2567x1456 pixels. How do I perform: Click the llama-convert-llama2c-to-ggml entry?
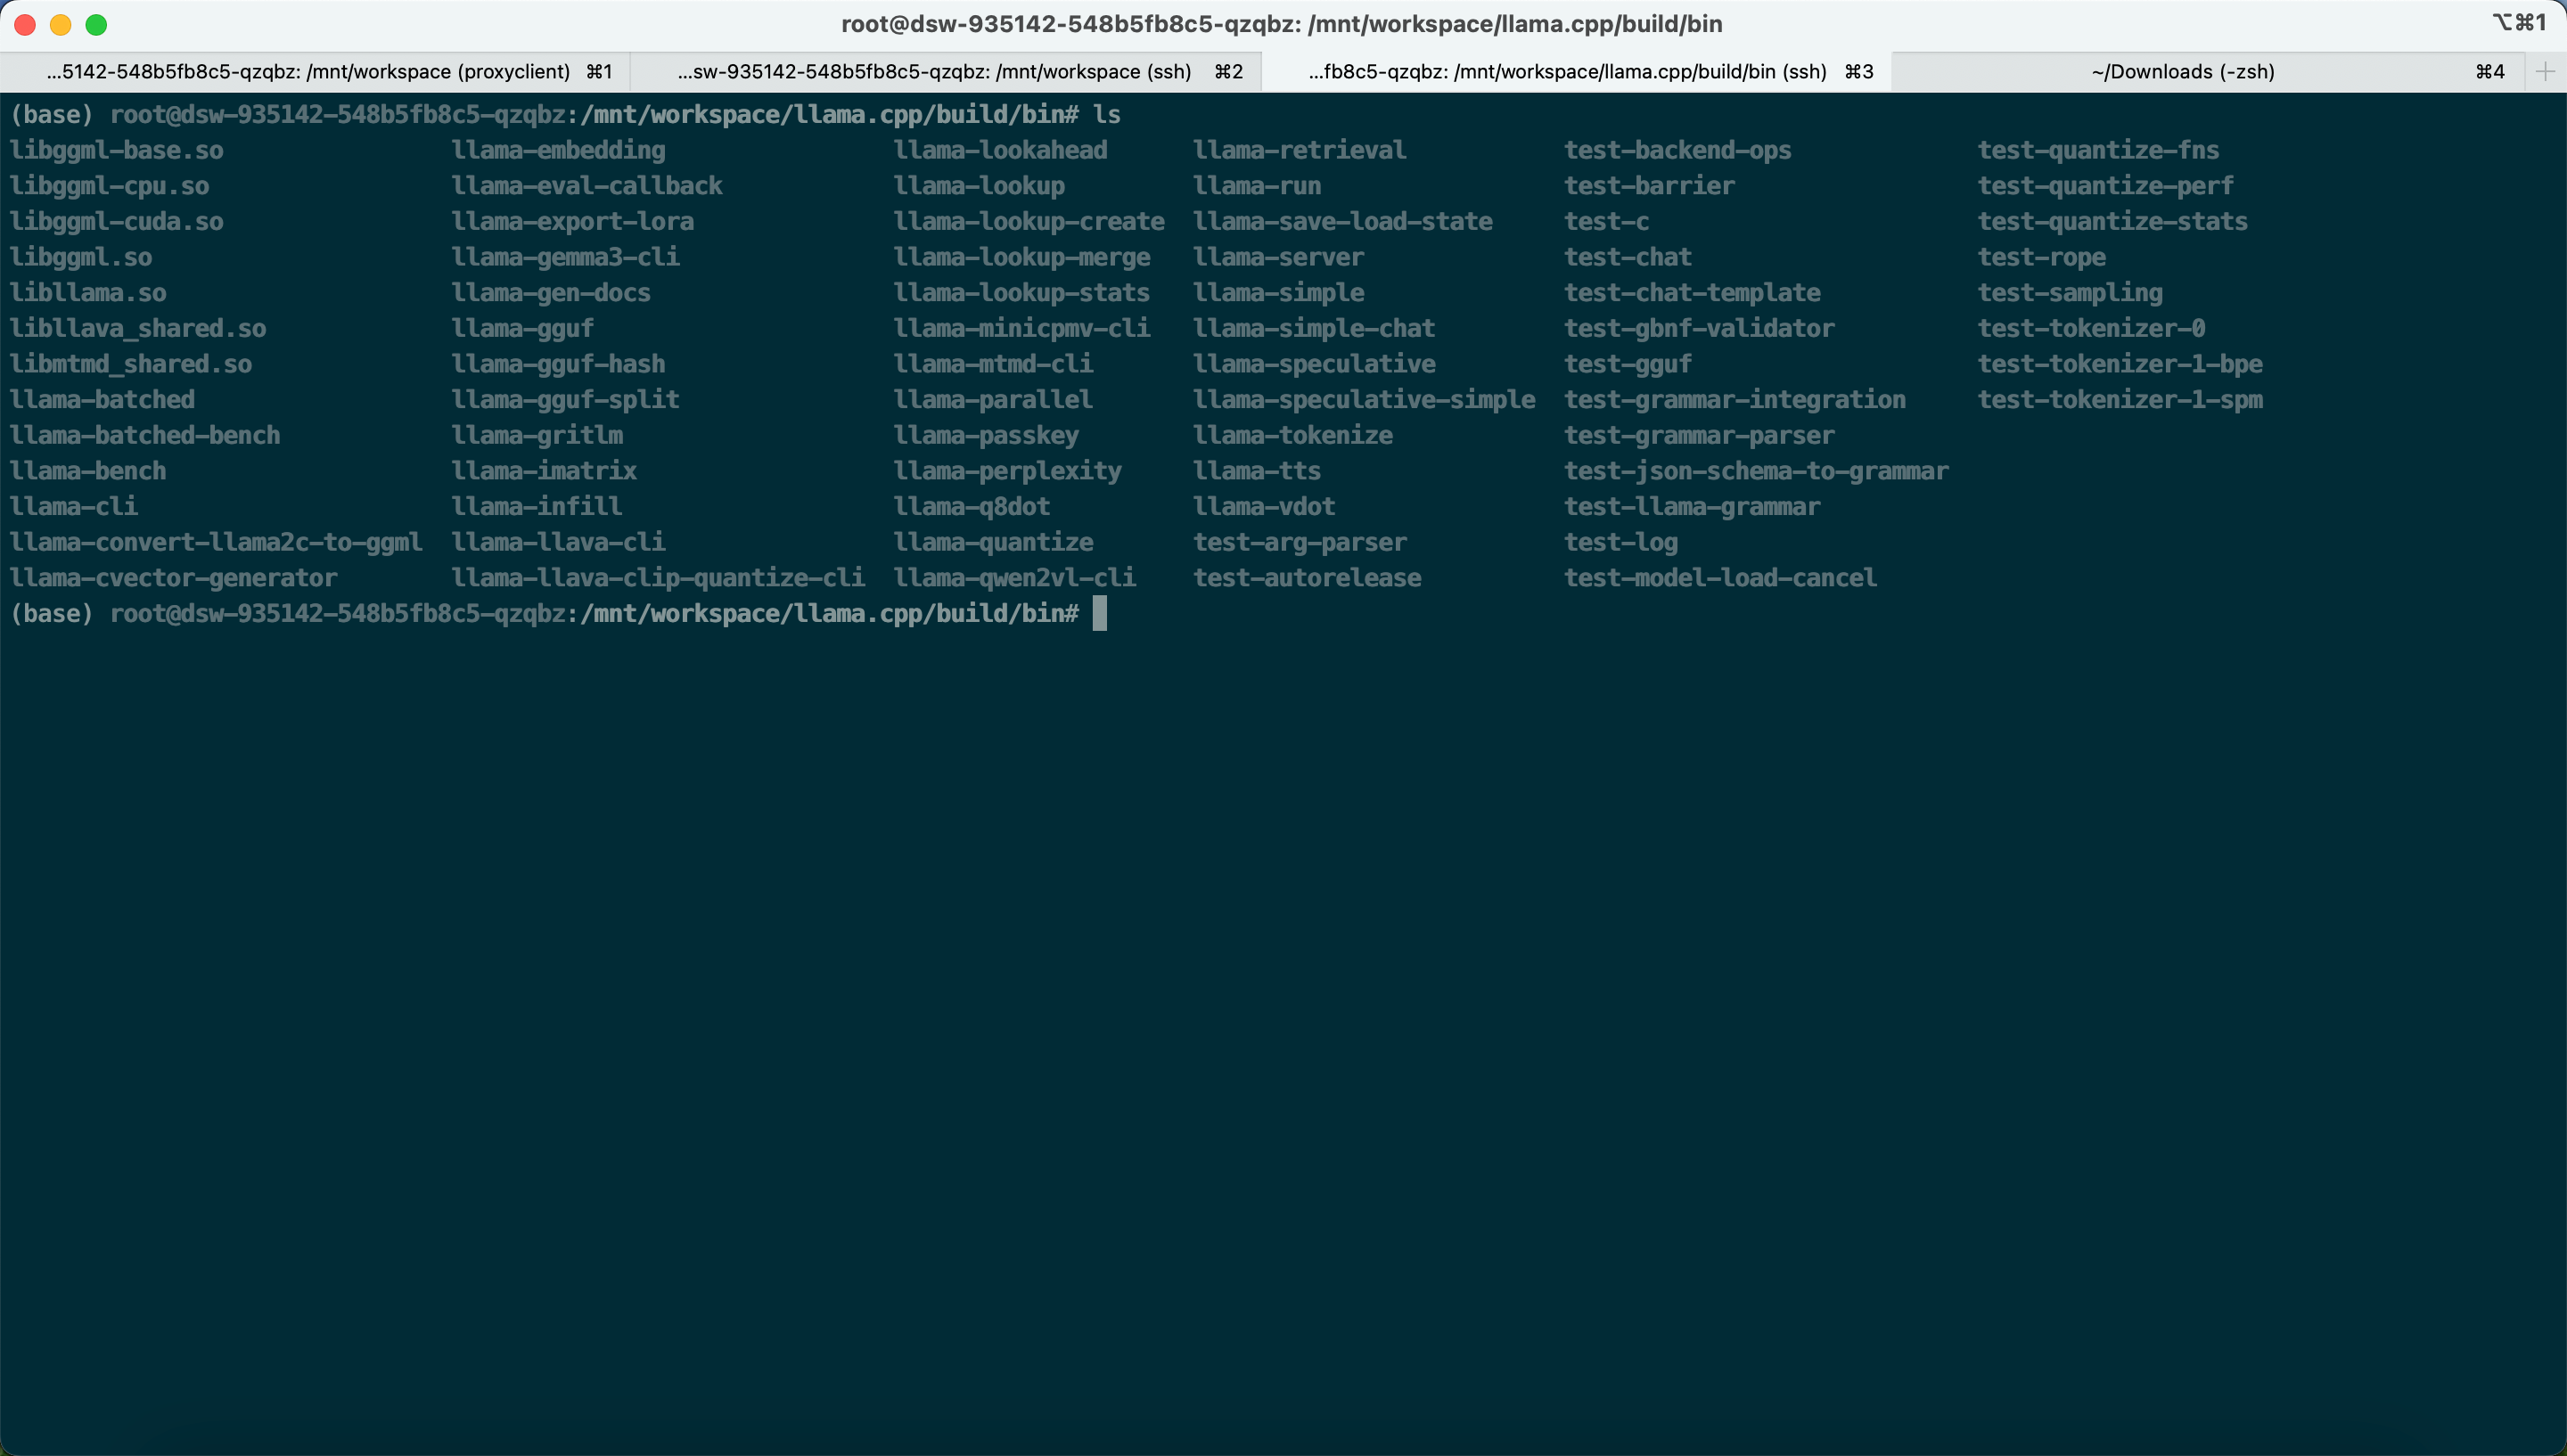[216, 542]
